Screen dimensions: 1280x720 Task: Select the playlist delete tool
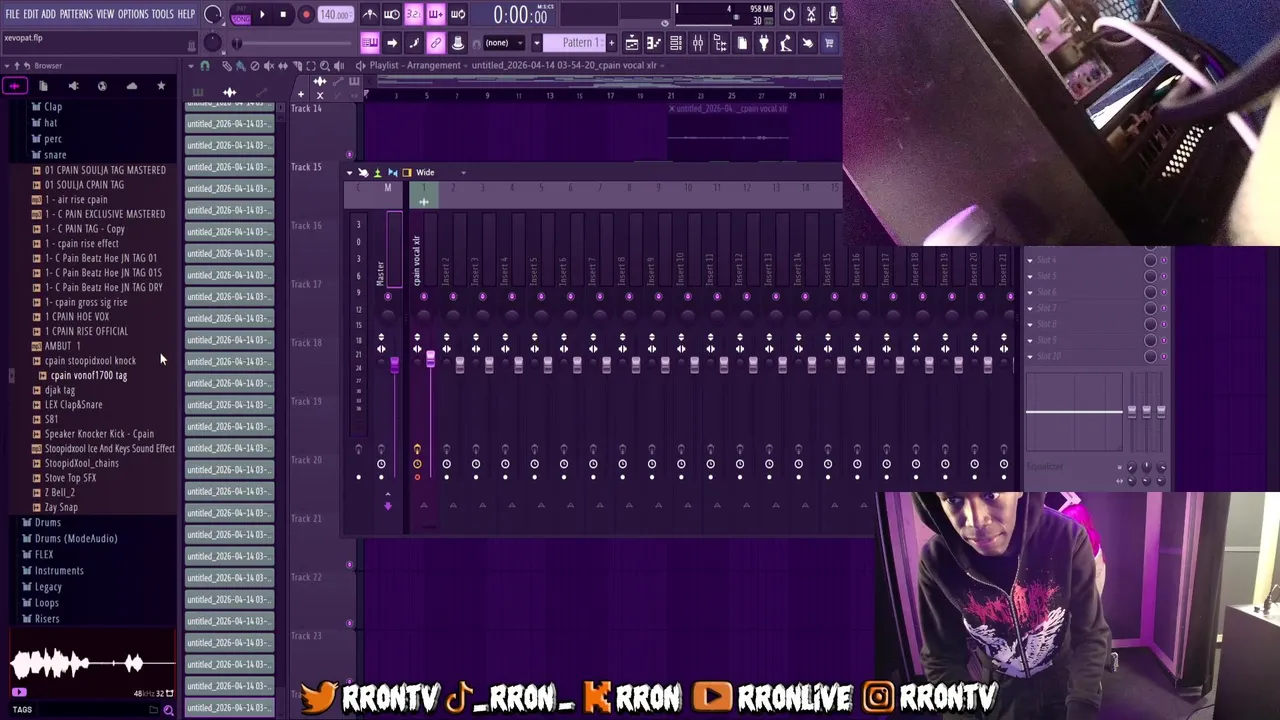pos(255,66)
